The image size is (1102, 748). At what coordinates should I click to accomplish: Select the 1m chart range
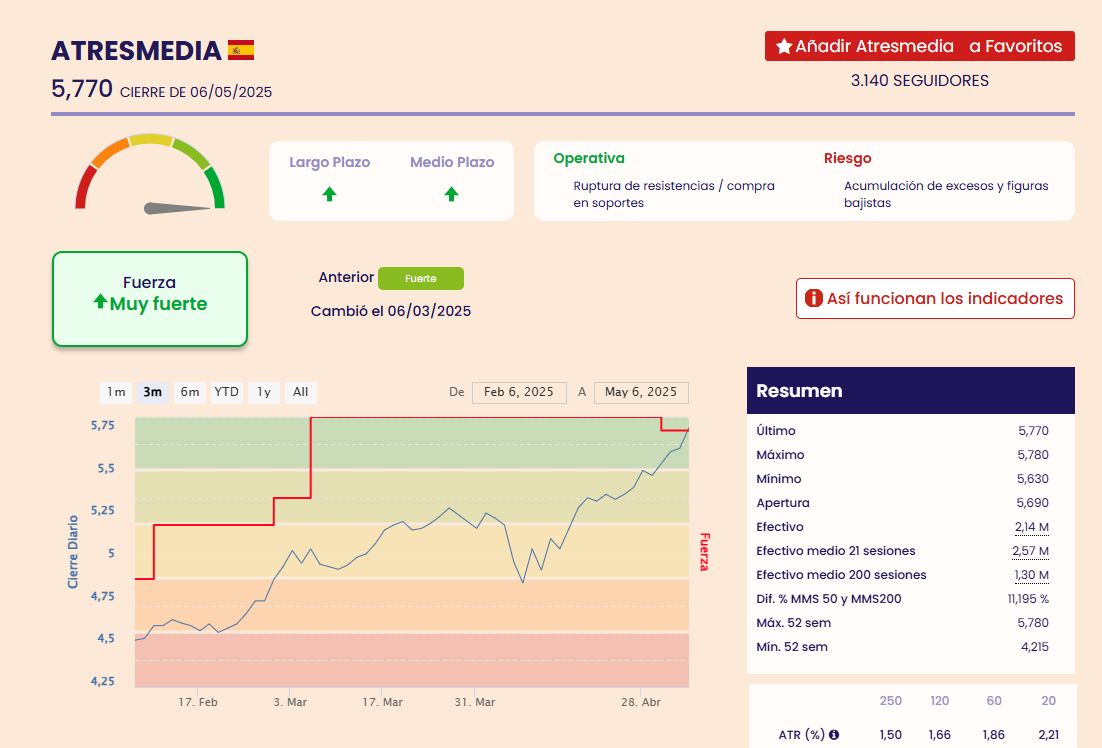coord(116,392)
